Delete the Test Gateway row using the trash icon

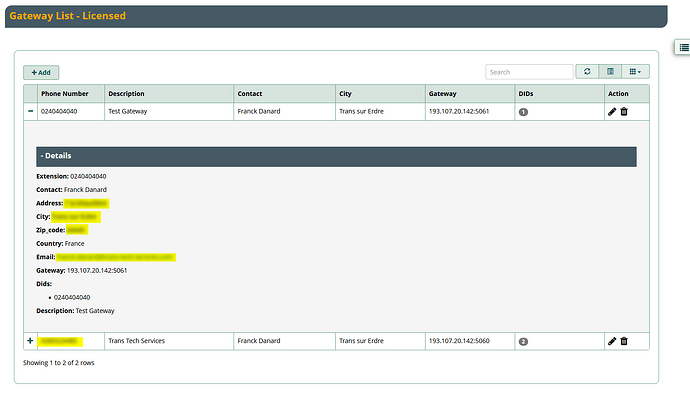pyautogui.click(x=624, y=112)
